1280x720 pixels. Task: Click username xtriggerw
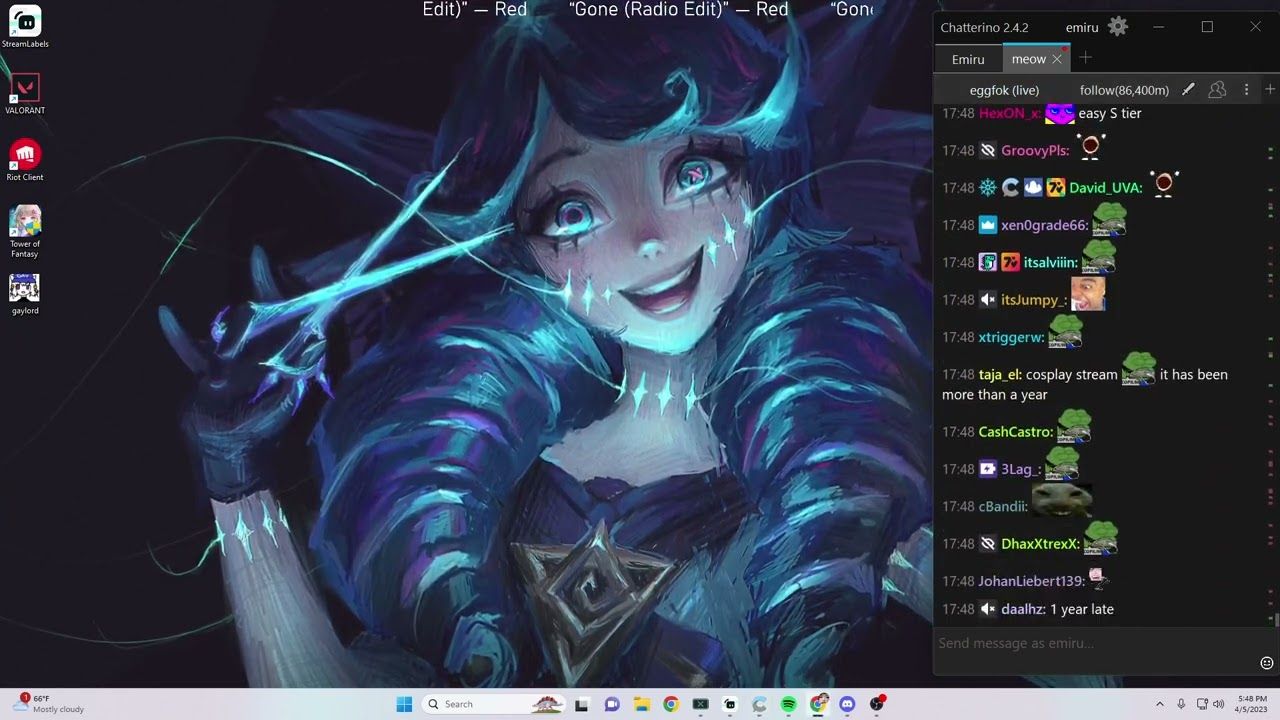pyautogui.click(x=1011, y=337)
